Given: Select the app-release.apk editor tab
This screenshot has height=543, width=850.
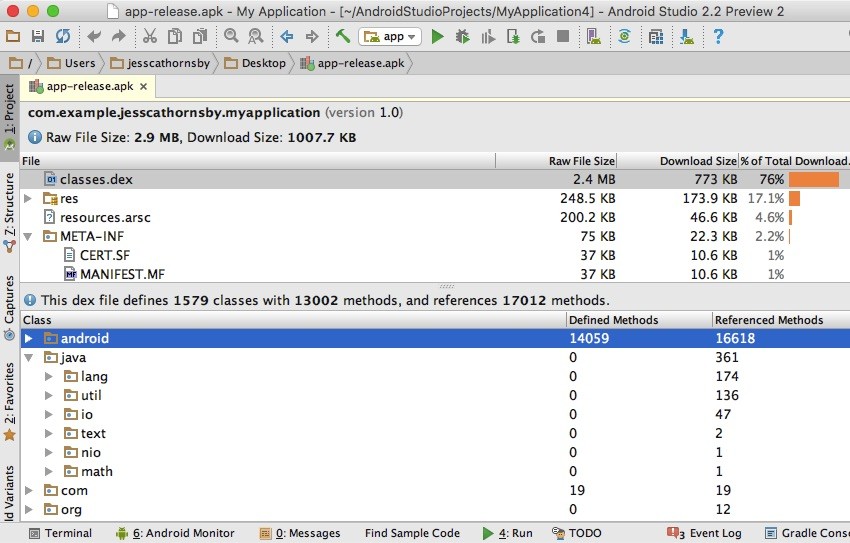Looking at the screenshot, I should [88, 86].
